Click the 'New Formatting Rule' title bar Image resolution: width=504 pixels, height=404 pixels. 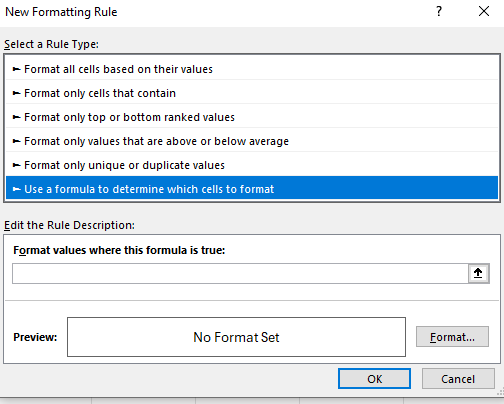(x=61, y=12)
